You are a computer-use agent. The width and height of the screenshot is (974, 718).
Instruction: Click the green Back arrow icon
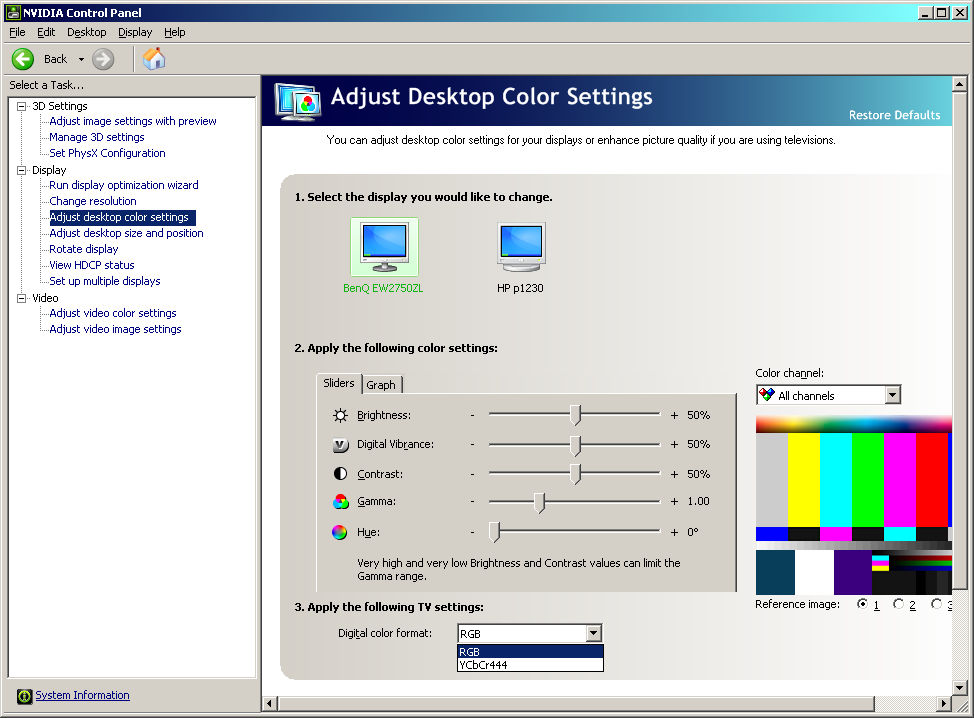(x=23, y=60)
